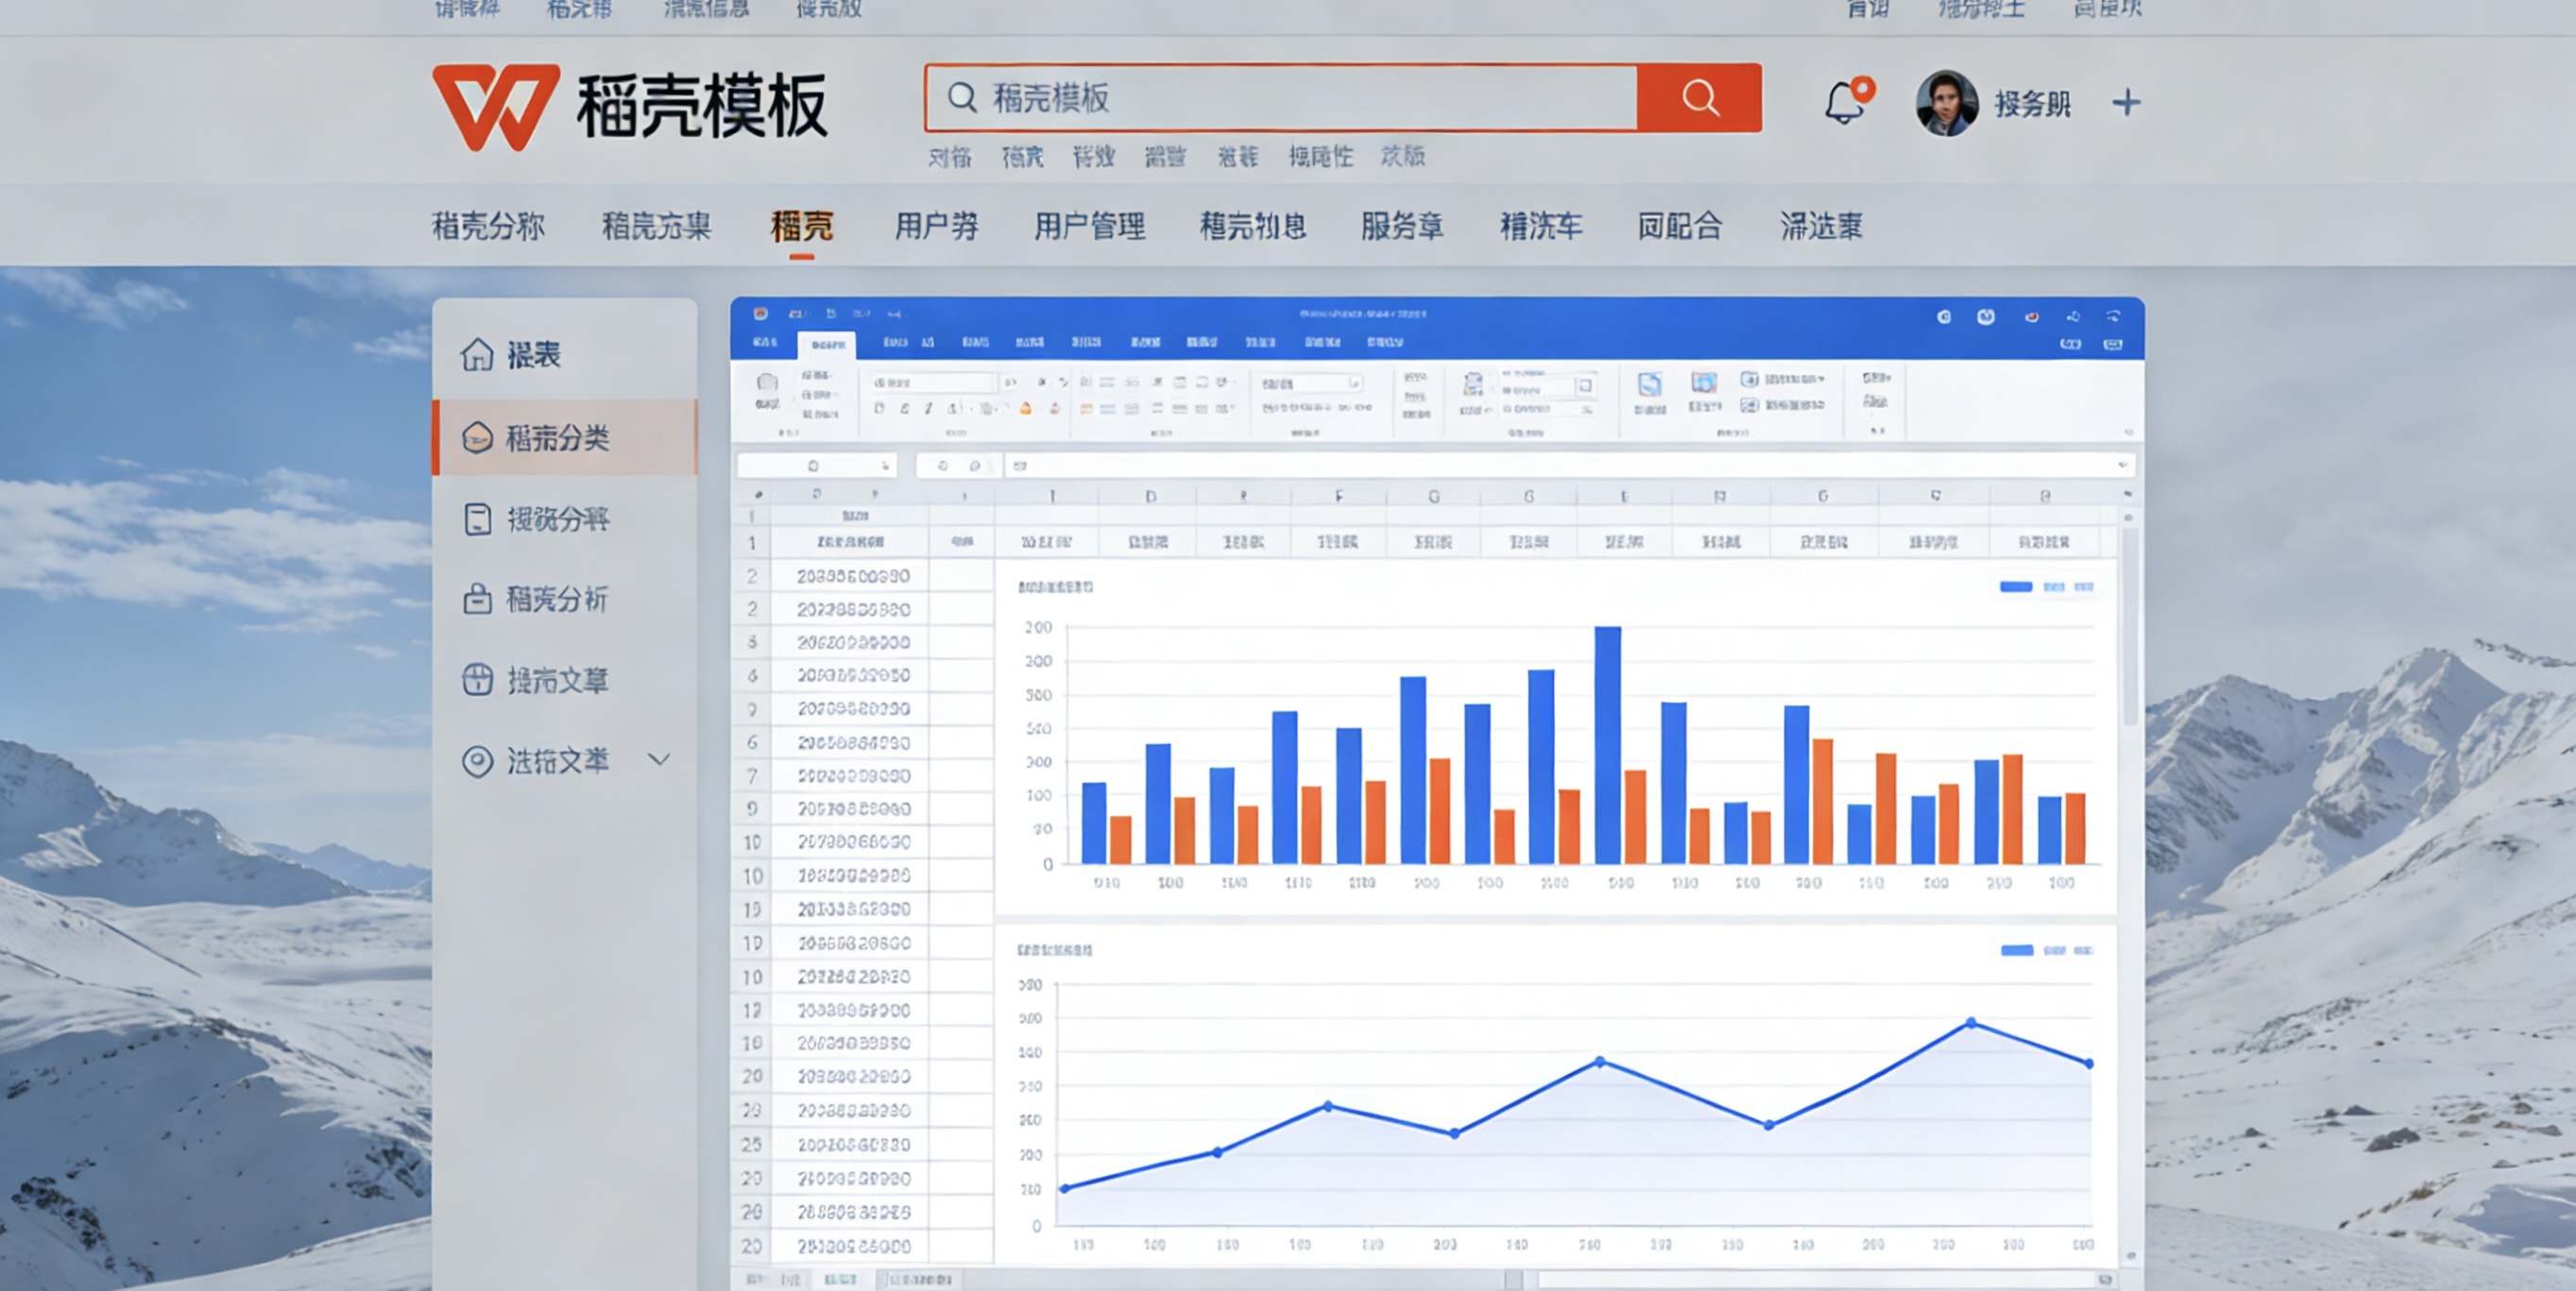Click the Italic formatting icon
Viewport: 2576px width, 1291px height.
coord(928,411)
